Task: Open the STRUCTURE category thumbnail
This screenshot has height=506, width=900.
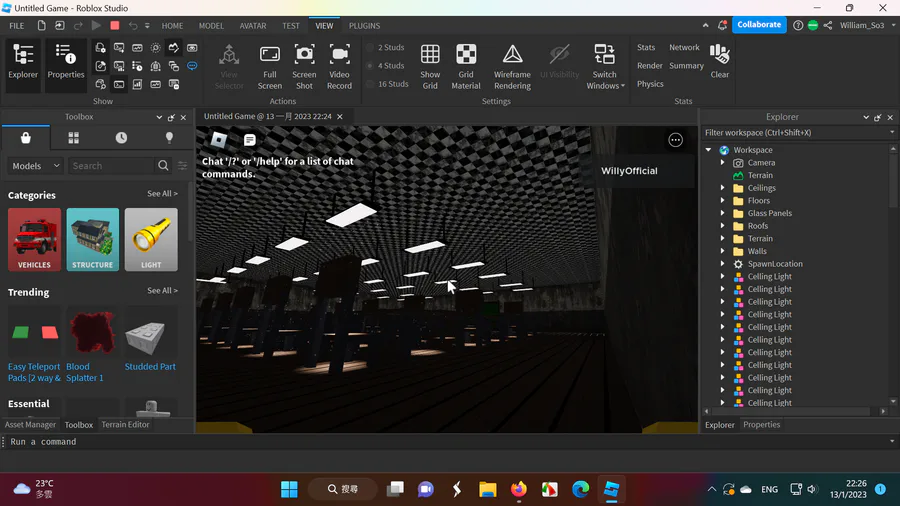Action: tap(92, 239)
